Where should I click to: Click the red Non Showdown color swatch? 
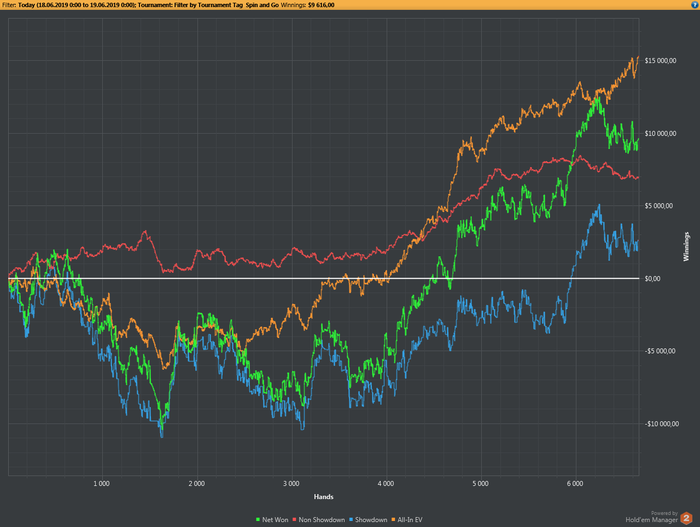[295, 519]
